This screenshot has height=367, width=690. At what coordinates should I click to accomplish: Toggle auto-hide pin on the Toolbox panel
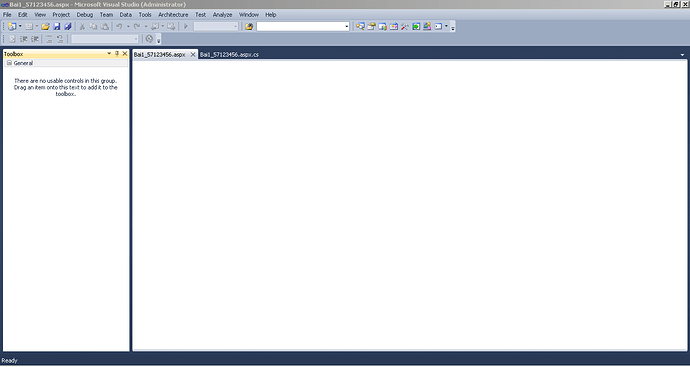click(x=117, y=54)
